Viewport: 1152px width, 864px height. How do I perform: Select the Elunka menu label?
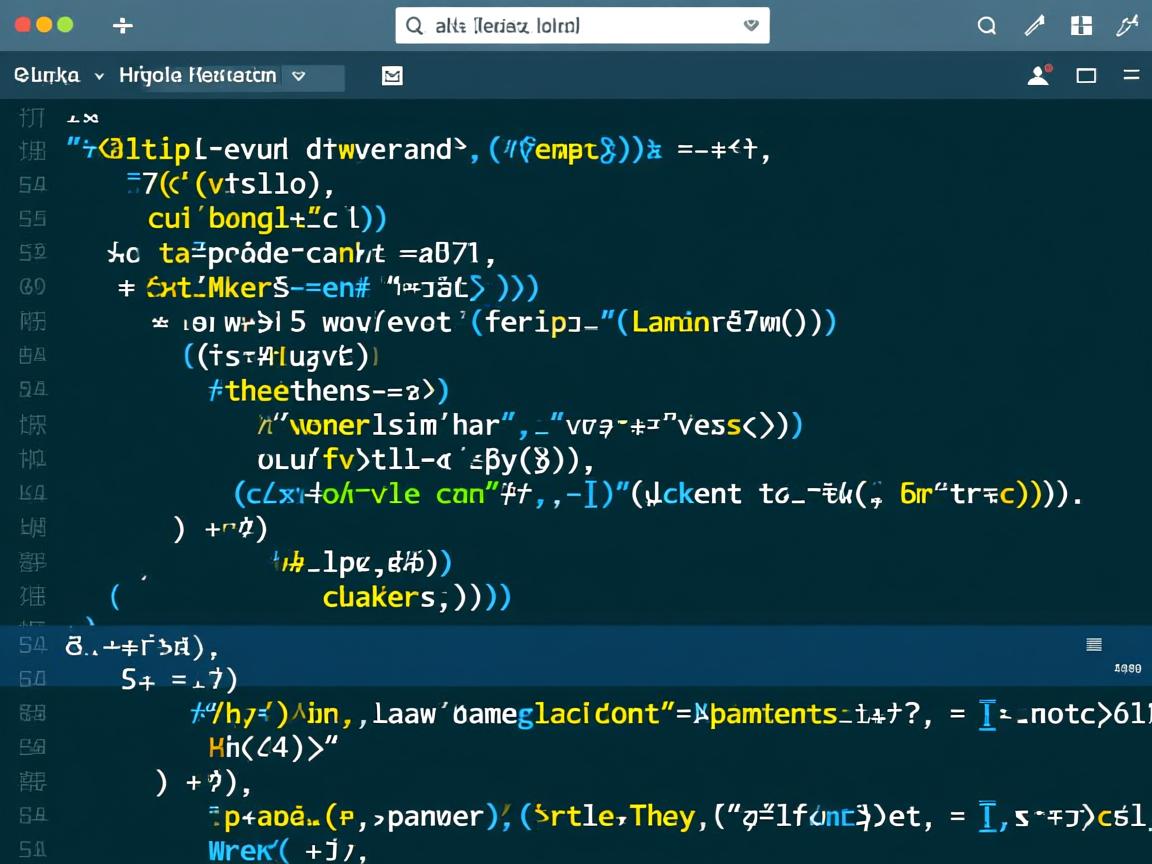47,75
